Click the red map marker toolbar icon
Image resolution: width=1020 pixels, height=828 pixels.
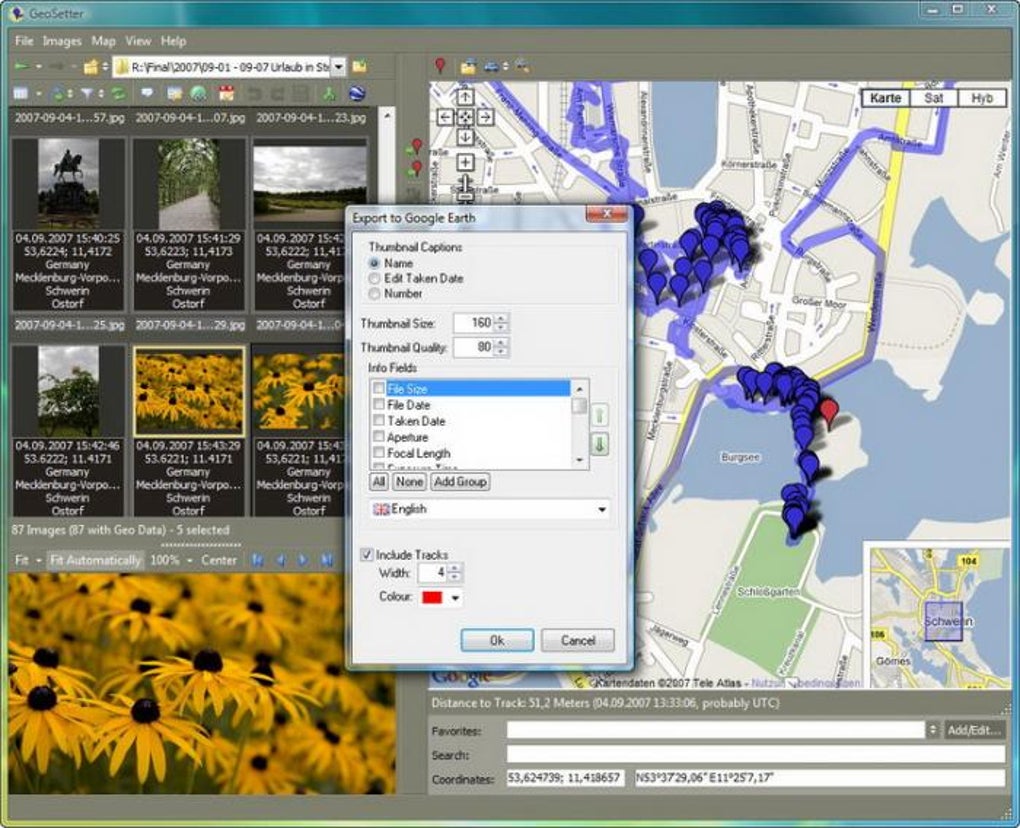pos(439,67)
